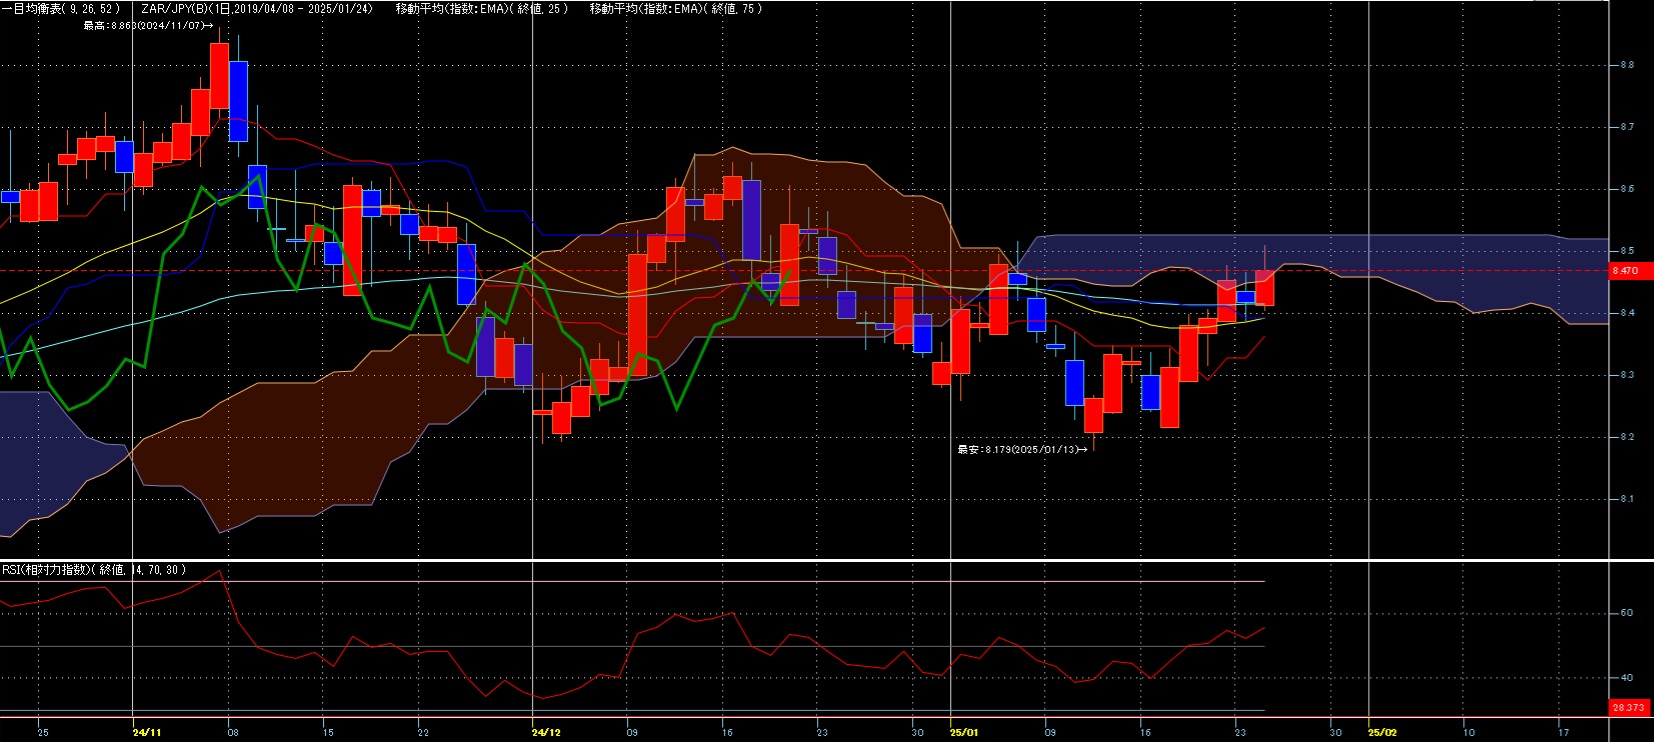Click the 最高:8.863(2024/11/07) high annotation
Viewport: 1654px width, 742px height.
pos(148,26)
